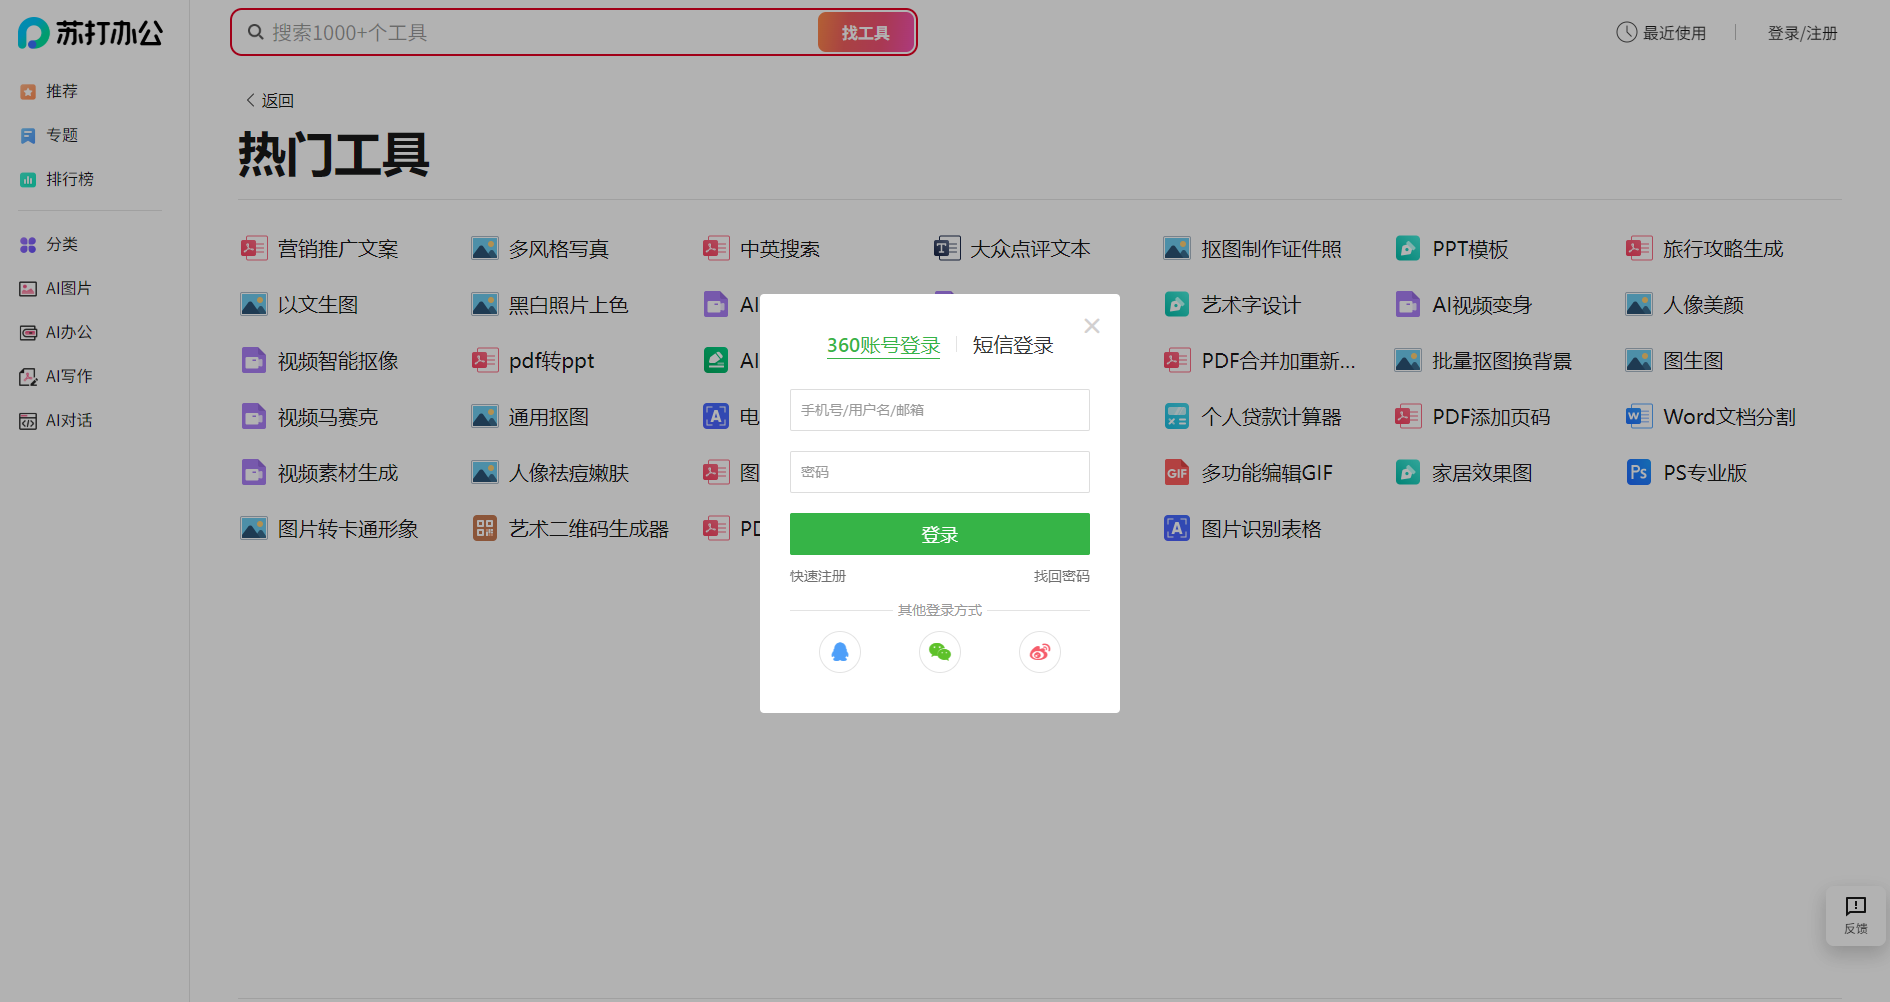This screenshot has height=1002, width=1890.
Task: Open 快速注册 registration link
Action: (817, 575)
